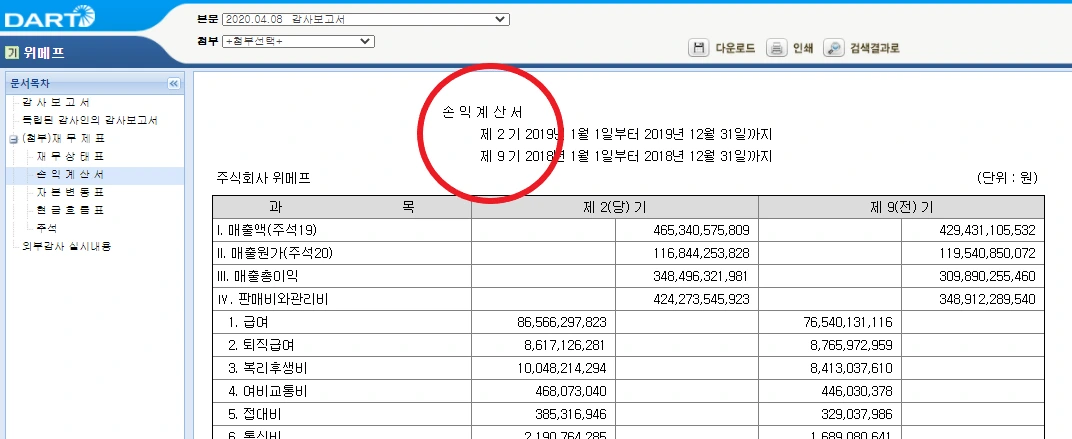Click the (단위 : 원) unit label
Image resolution: width=1072 pixels, height=439 pixels.
[1007, 178]
